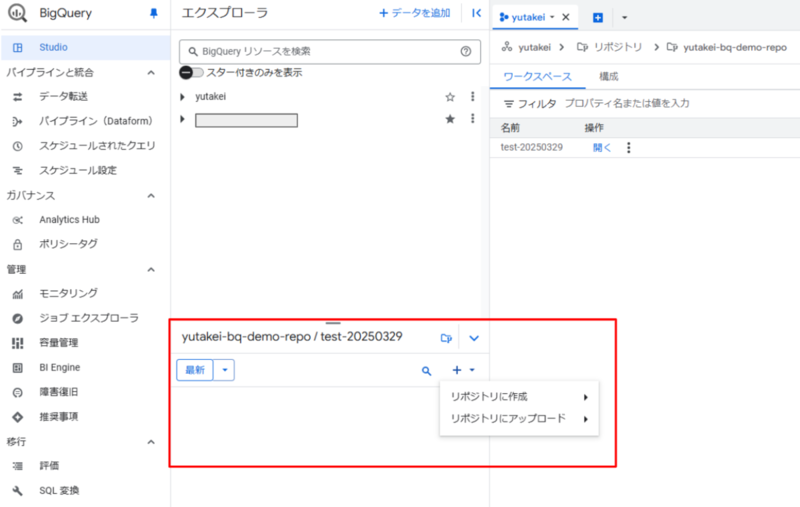
Task: Click the フィルタ icon
Action: click(x=509, y=104)
